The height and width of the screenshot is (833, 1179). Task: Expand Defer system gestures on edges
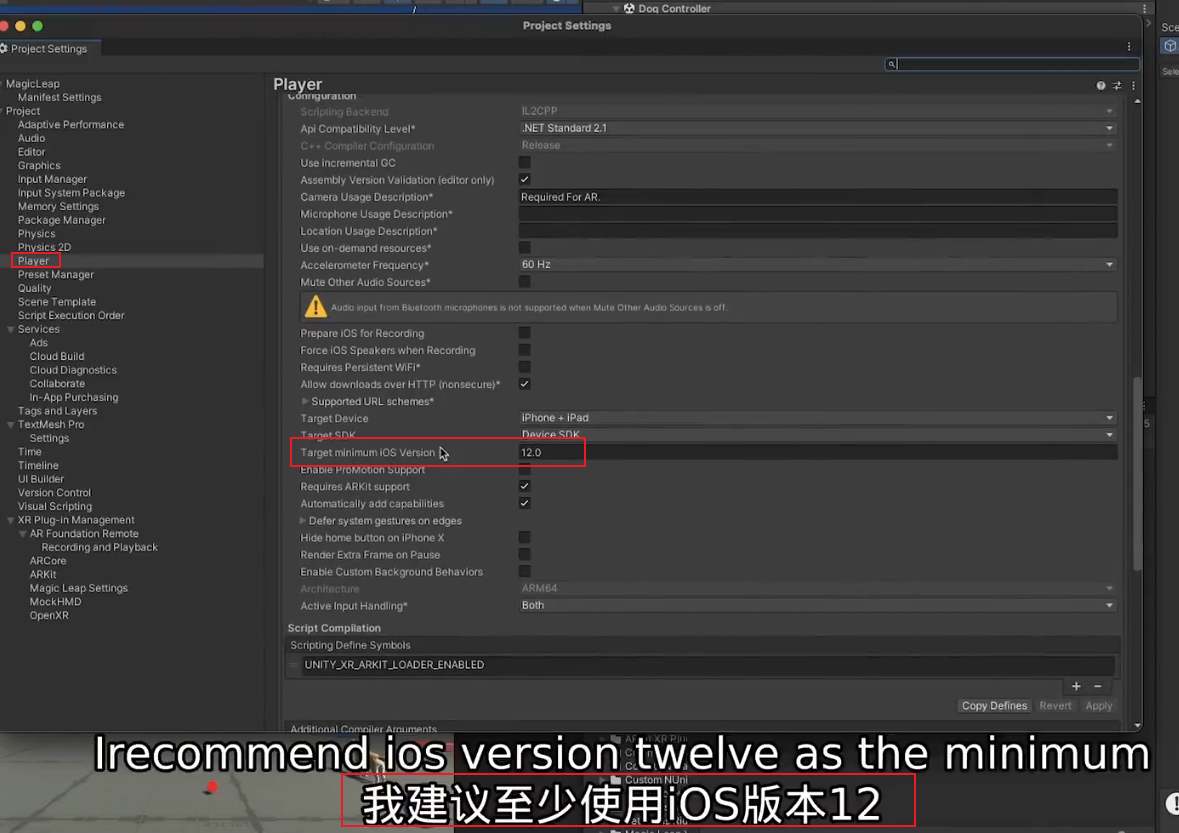(x=303, y=521)
